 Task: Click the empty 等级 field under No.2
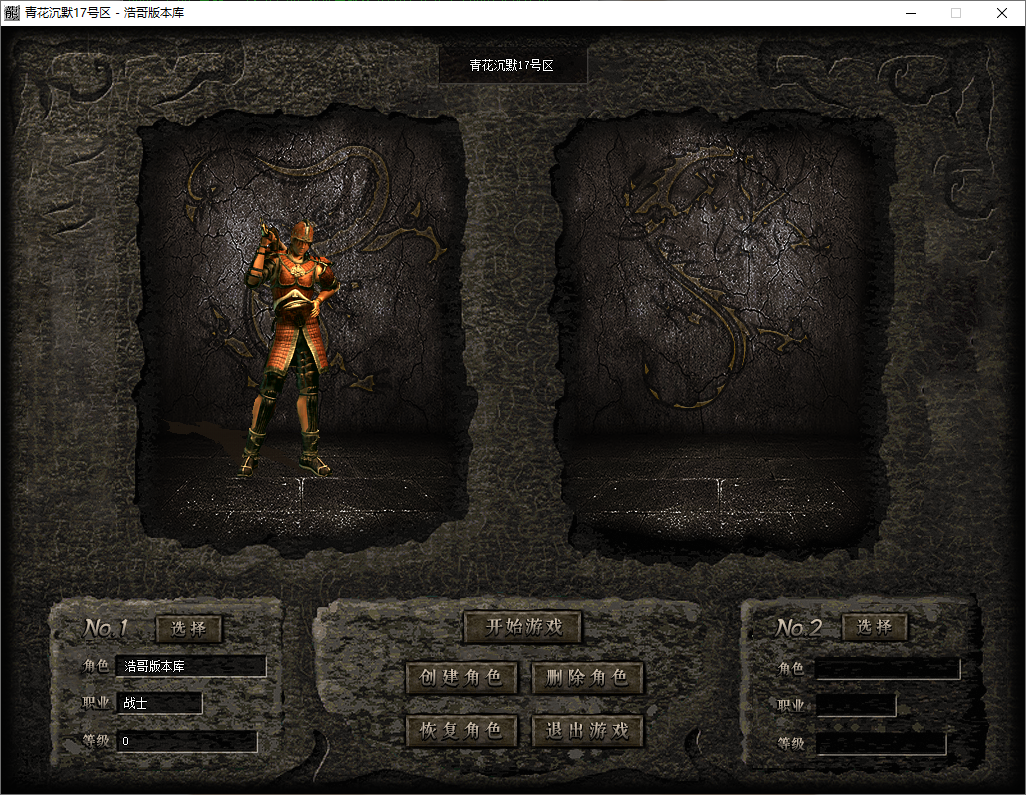(x=881, y=744)
